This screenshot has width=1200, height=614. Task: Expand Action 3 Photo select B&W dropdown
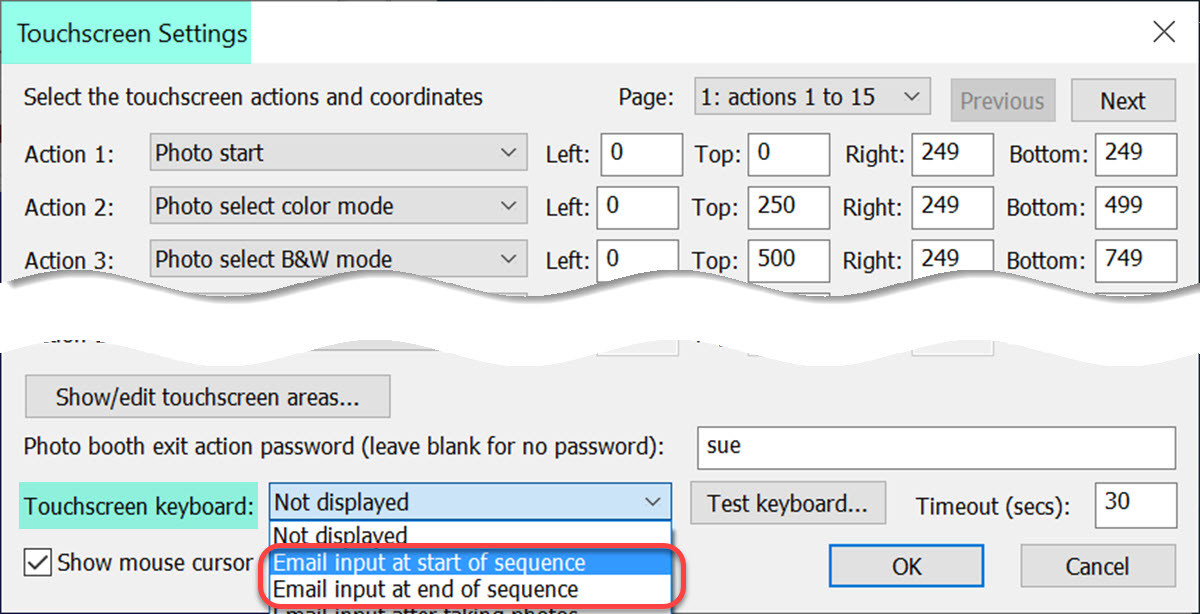pyautogui.click(x=337, y=260)
